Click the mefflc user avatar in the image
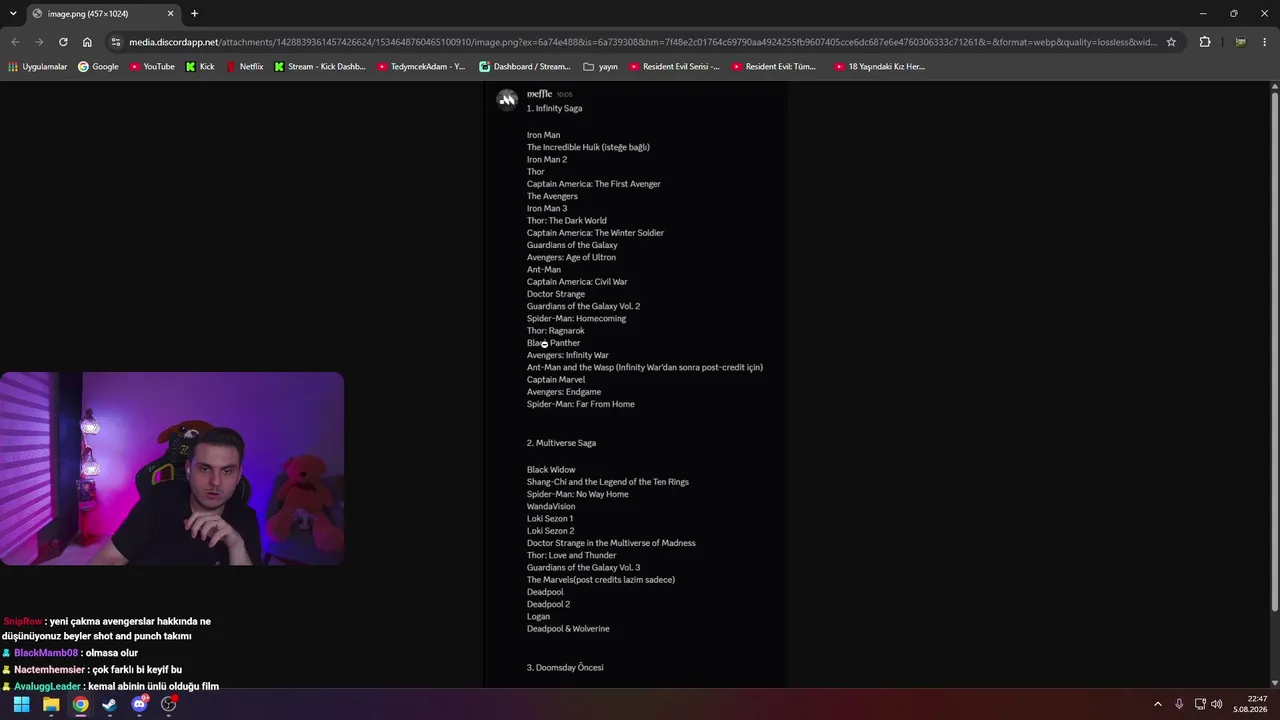The height and width of the screenshot is (720, 1280). point(507,99)
